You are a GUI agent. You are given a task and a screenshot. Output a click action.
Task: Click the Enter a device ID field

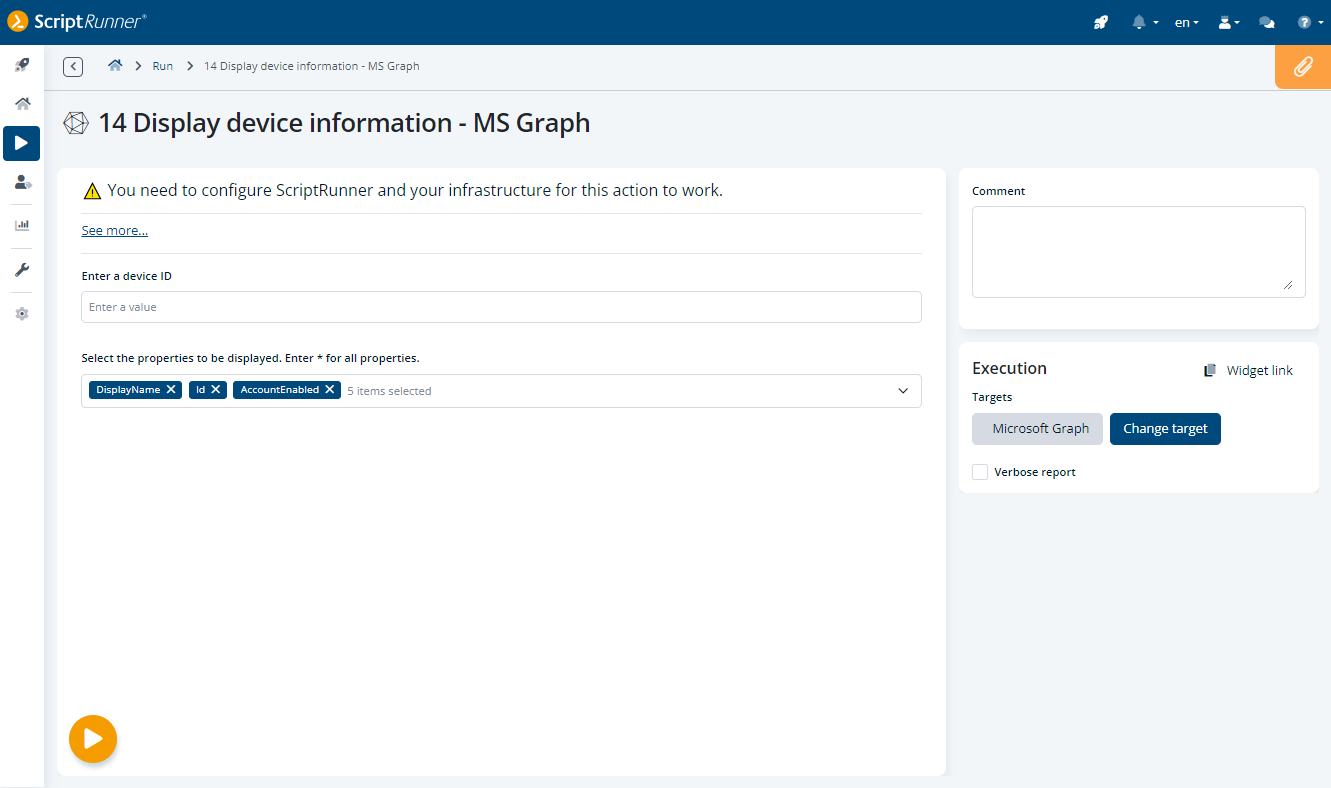[501, 307]
